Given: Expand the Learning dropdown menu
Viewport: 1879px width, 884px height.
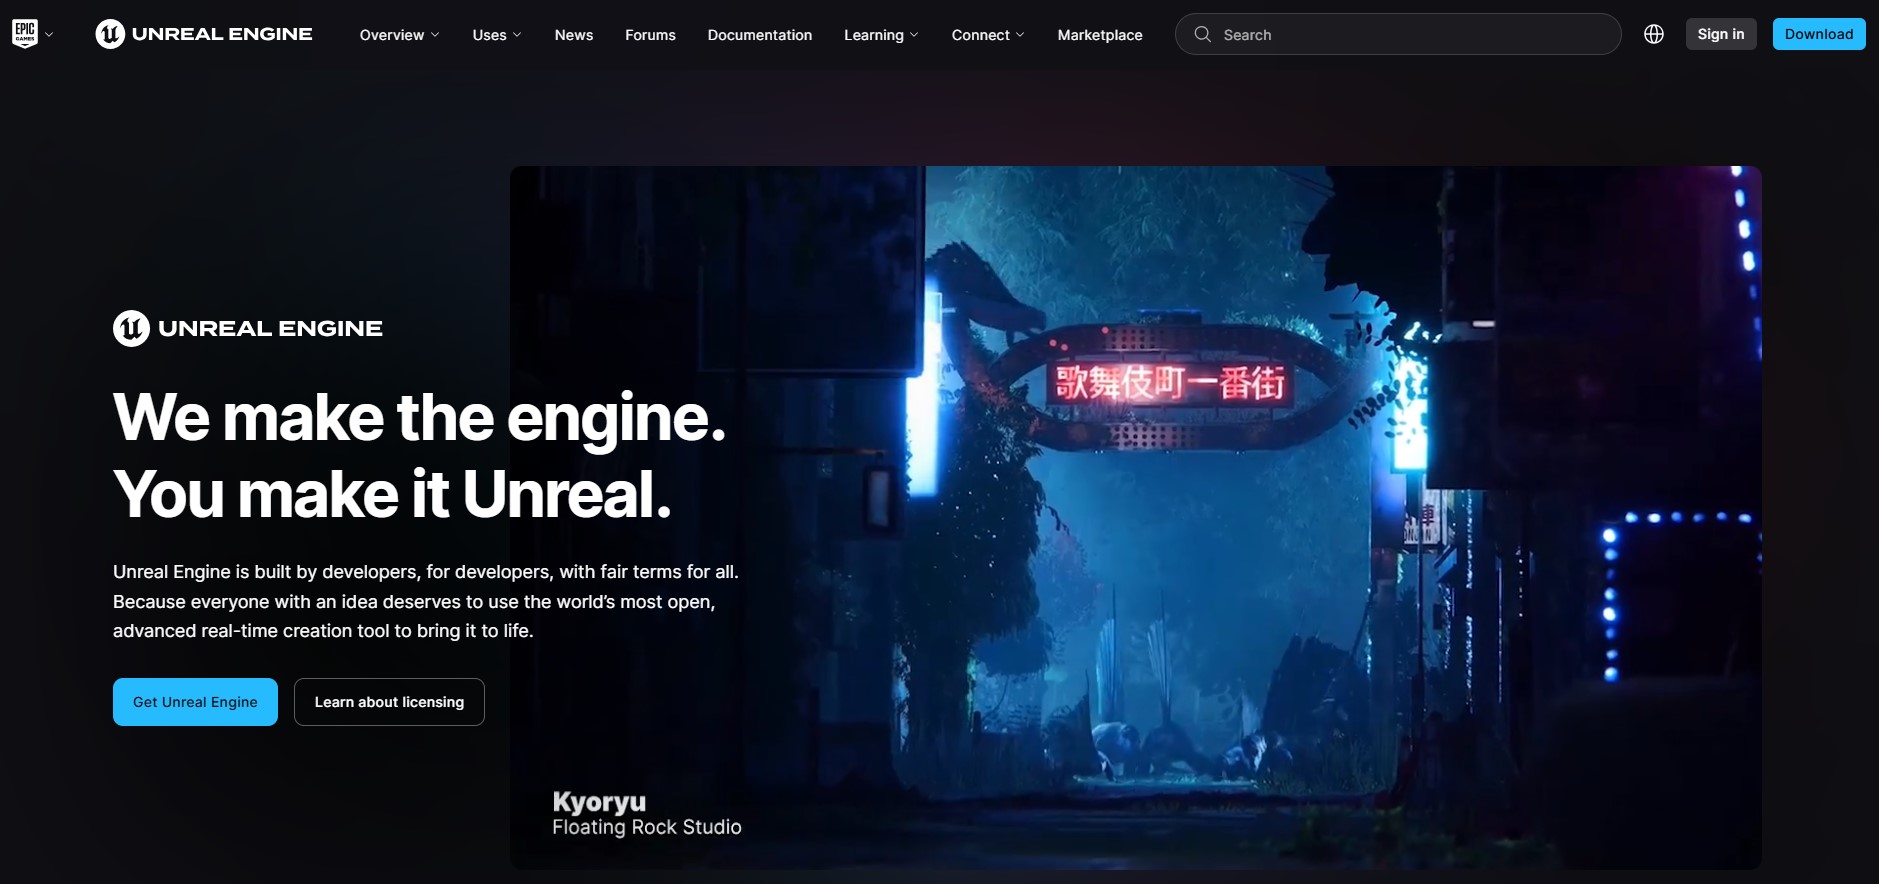Looking at the screenshot, I should (x=881, y=35).
